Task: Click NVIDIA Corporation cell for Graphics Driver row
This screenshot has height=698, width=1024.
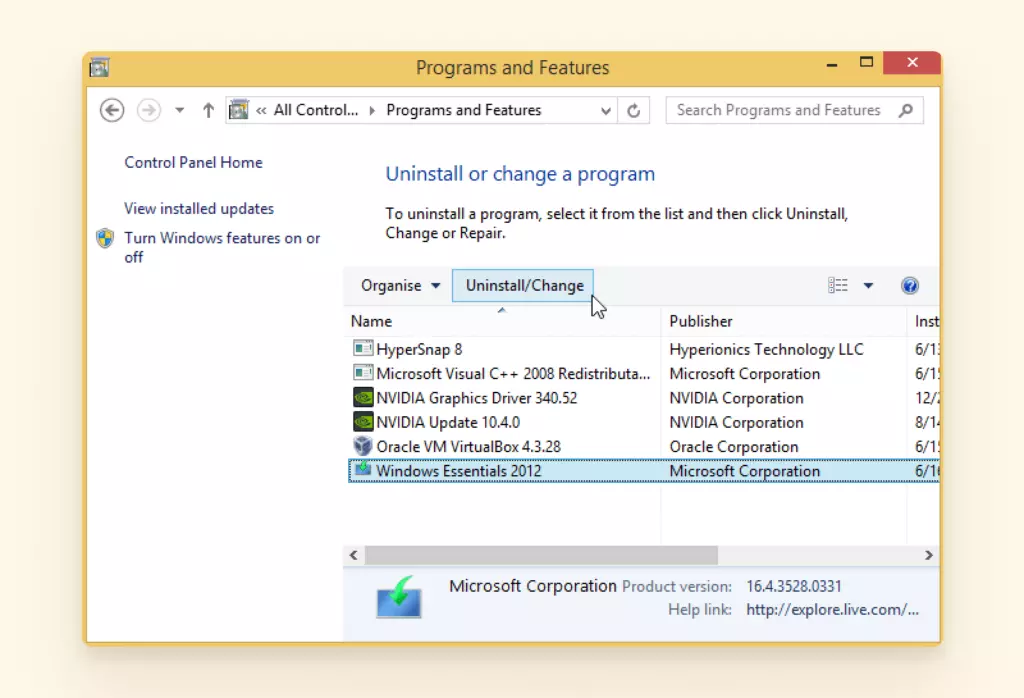Action: pyautogui.click(x=736, y=398)
